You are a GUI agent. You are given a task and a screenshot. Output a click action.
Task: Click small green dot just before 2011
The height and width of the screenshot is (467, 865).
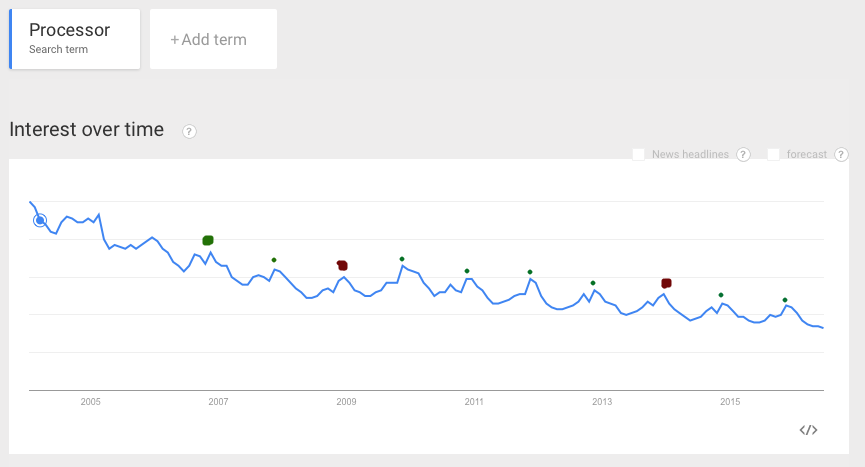pyautogui.click(x=467, y=271)
